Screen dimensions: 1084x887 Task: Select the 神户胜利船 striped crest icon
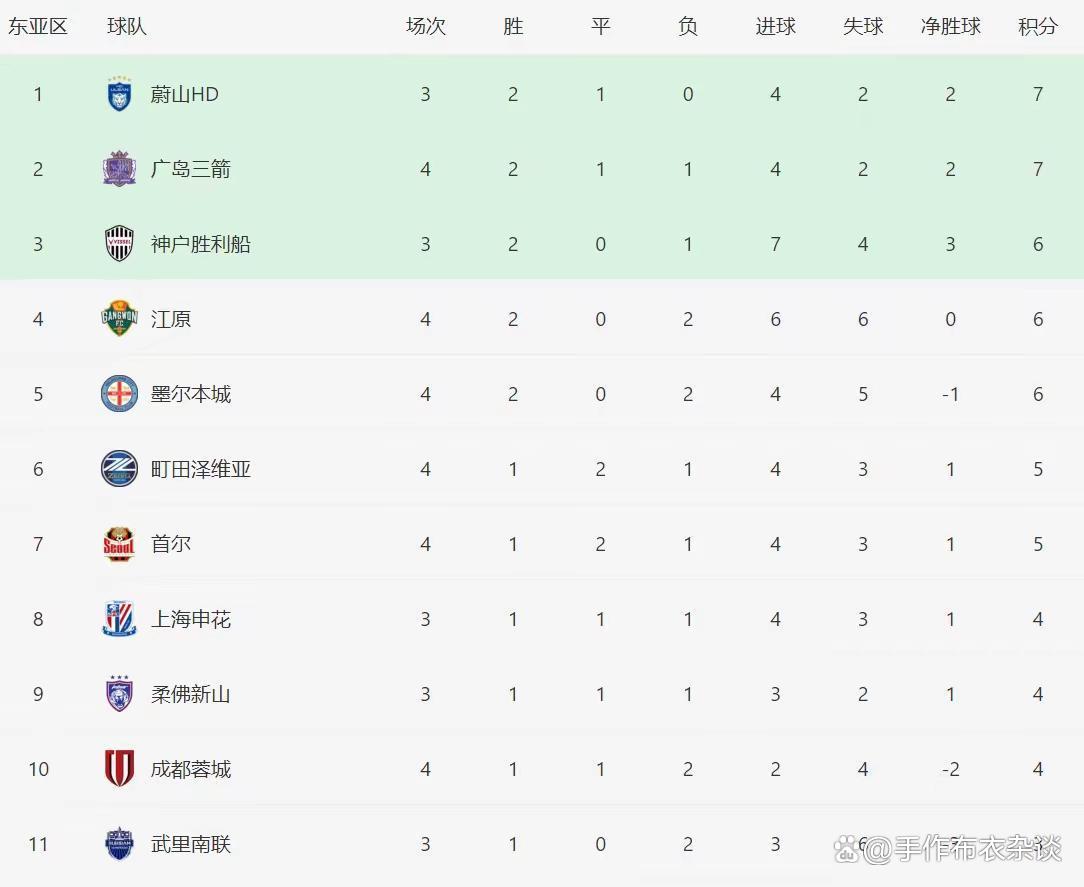119,244
